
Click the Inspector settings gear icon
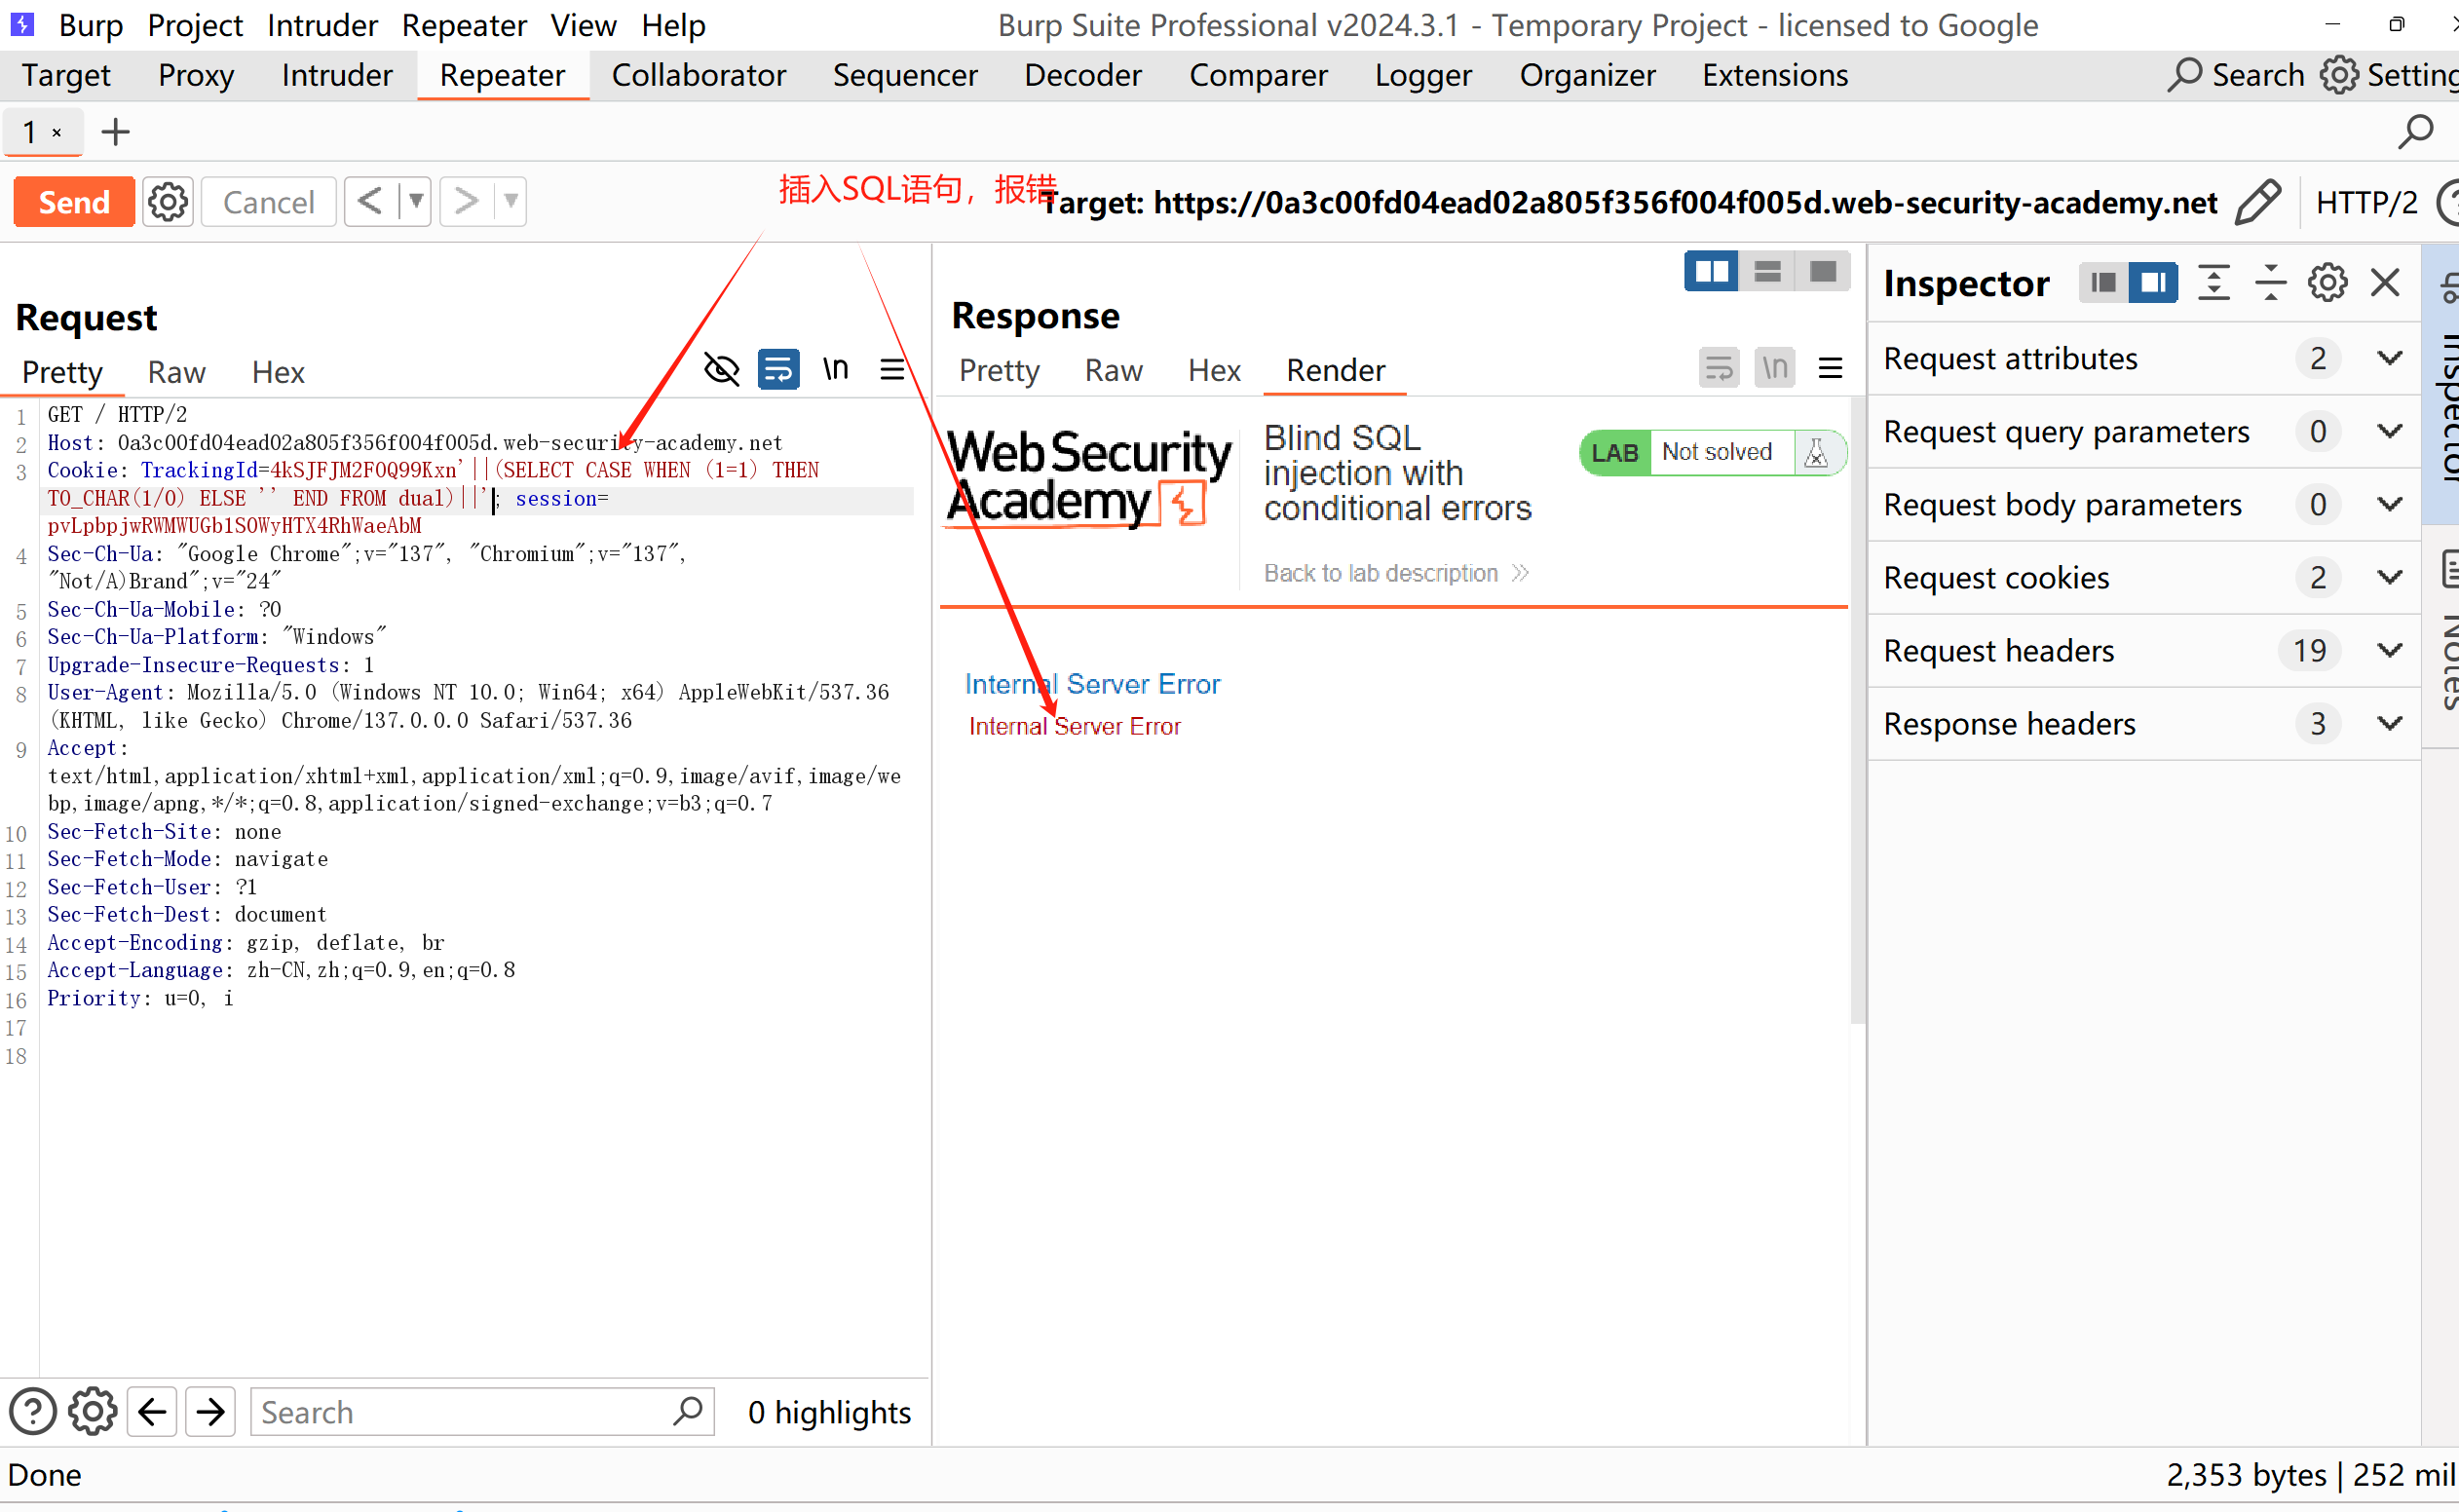(x=2327, y=283)
